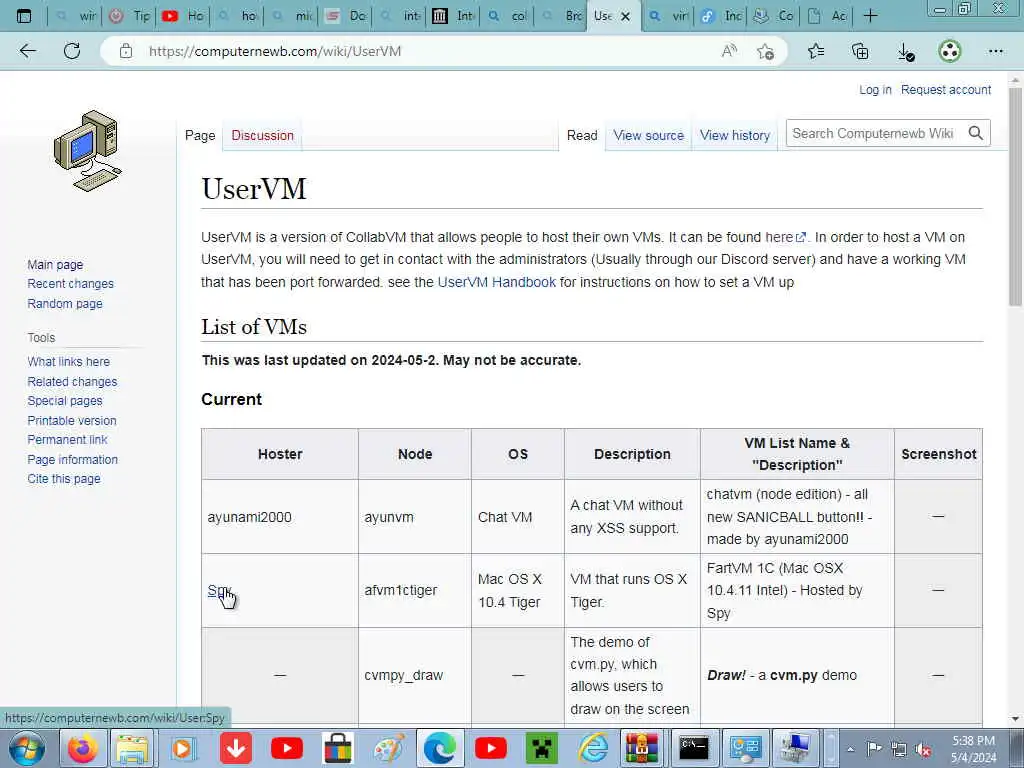The image size is (1024, 768).
Task: Click the browser back arrow
Action: tap(27, 51)
